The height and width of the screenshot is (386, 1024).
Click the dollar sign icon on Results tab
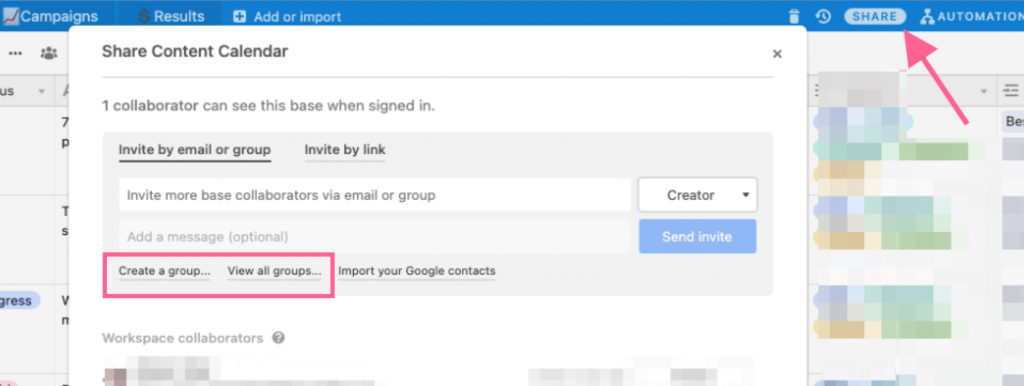[145, 16]
